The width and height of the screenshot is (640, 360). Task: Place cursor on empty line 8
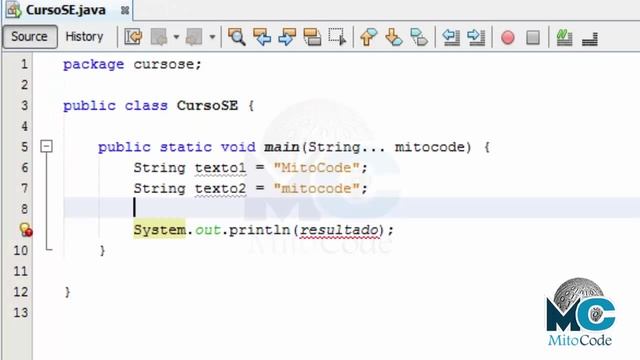(x=351, y=208)
